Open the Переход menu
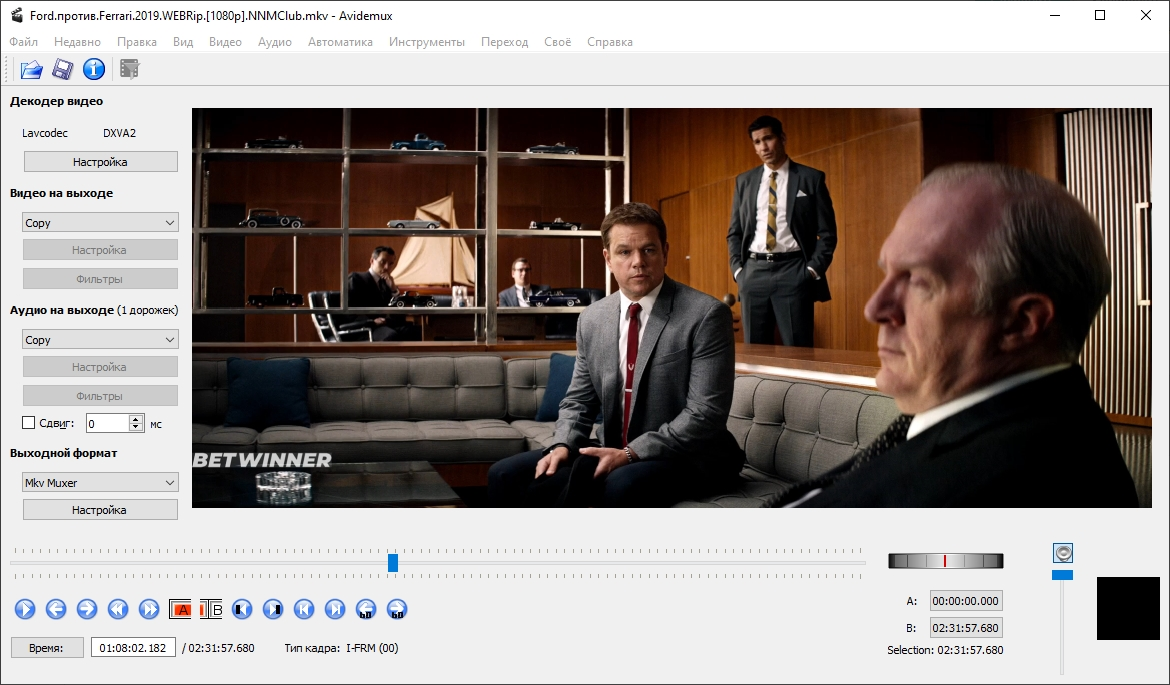The height and width of the screenshot is (685, 1170). point(504,42)
